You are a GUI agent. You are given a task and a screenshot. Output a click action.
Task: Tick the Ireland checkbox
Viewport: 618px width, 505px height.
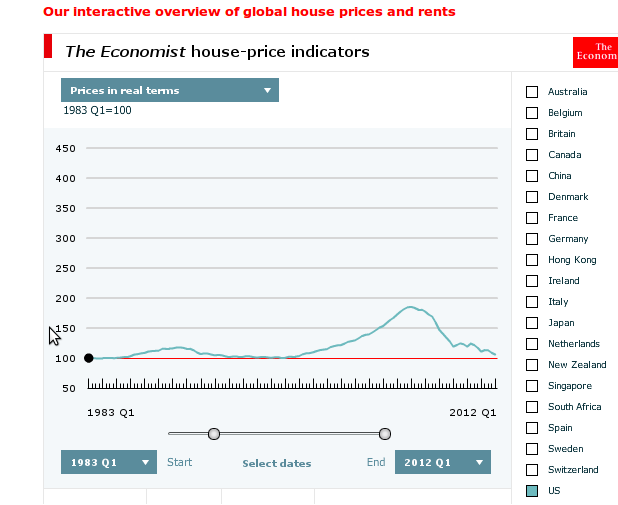tap(532, 281)
